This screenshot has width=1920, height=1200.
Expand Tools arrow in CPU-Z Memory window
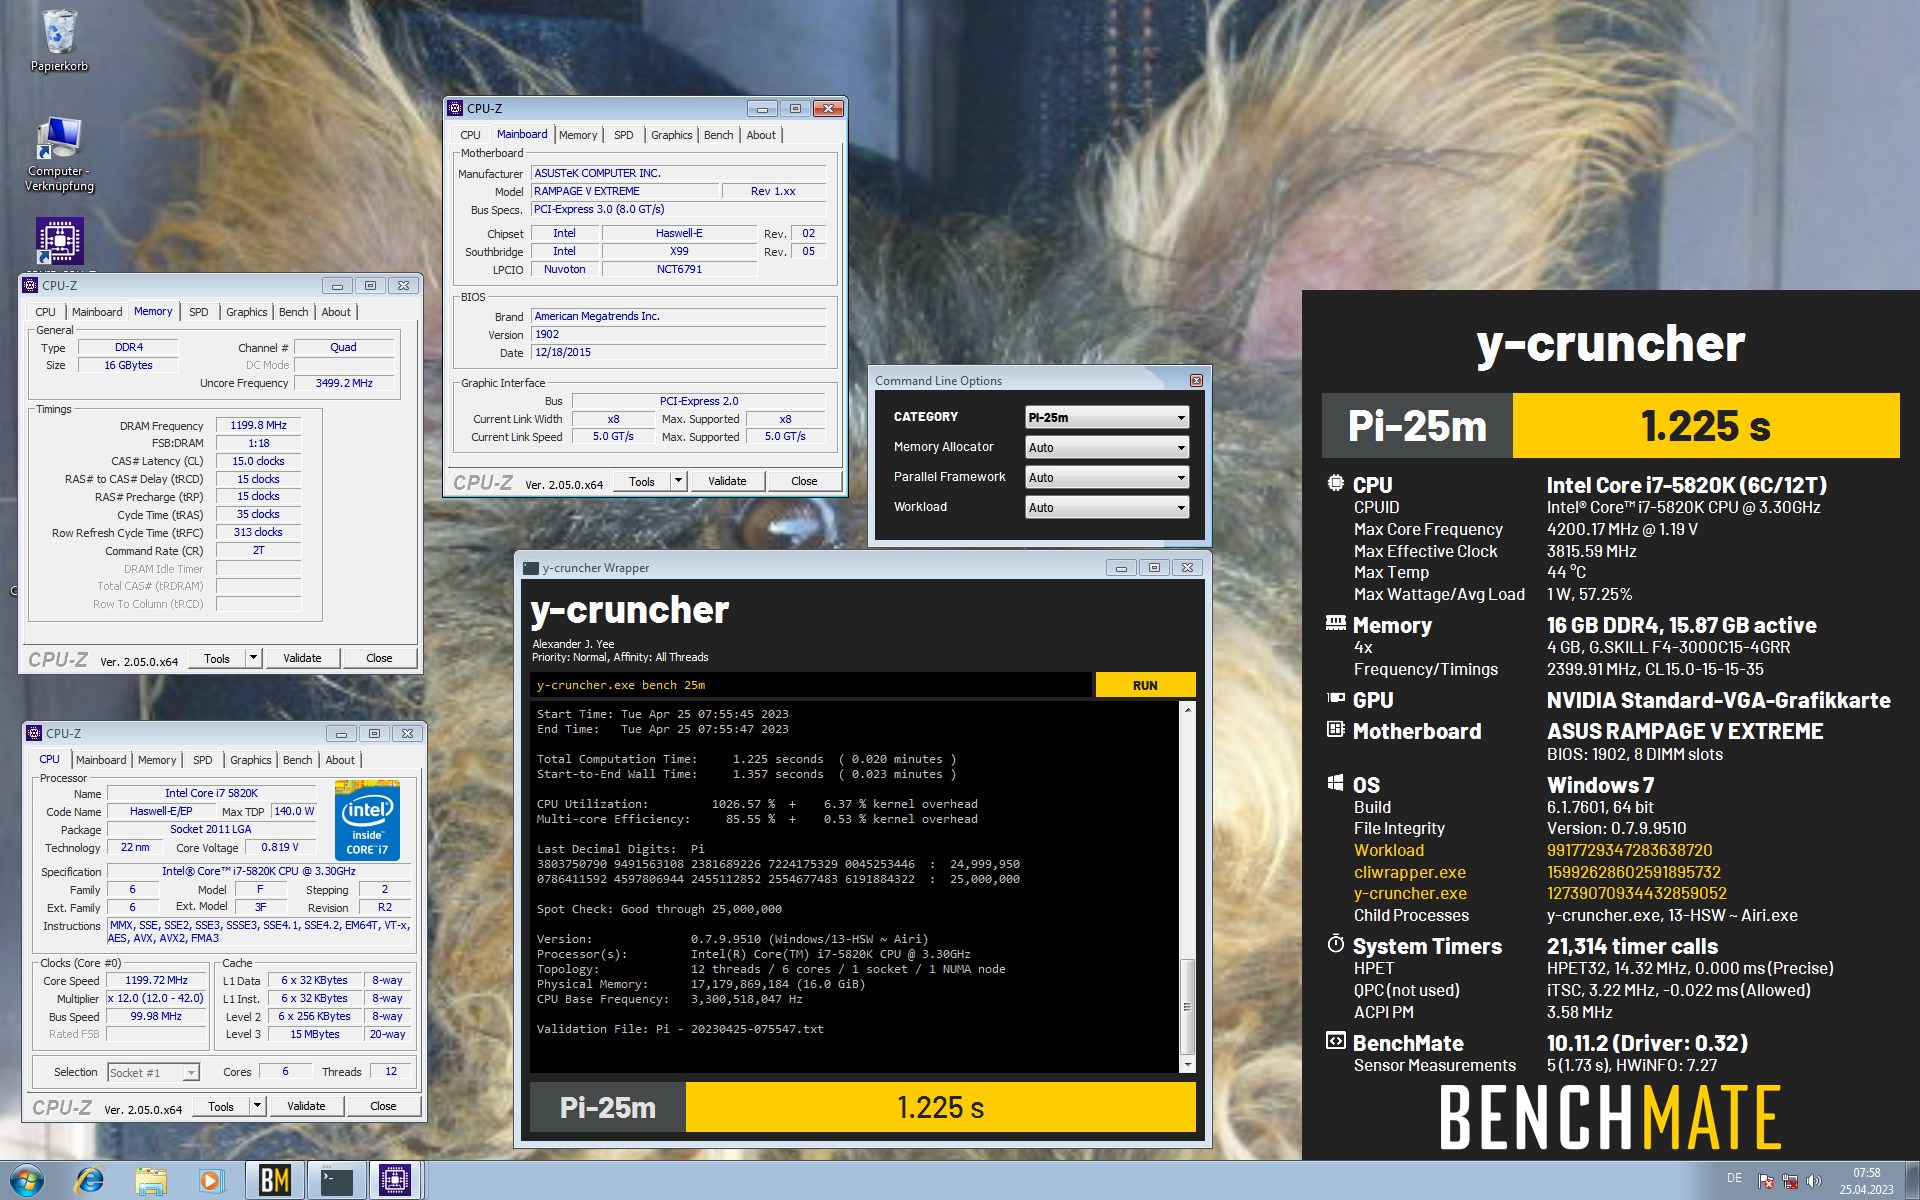tap(254, 658)
